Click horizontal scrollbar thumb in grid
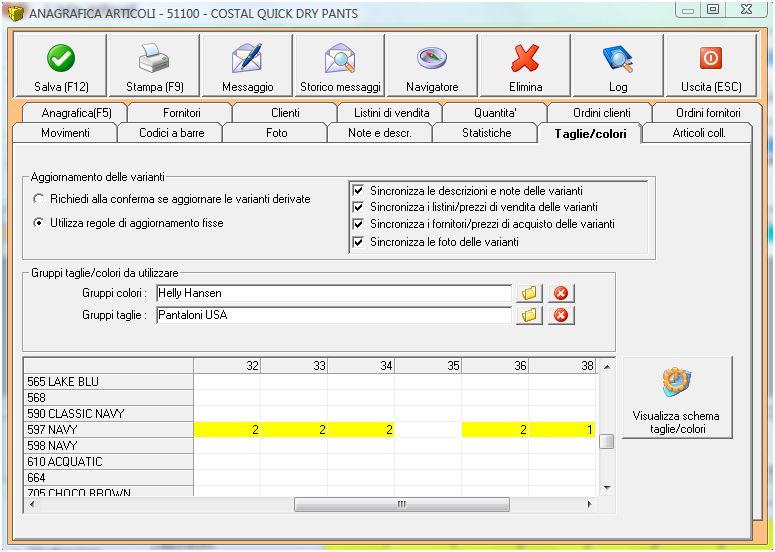 click(x=401, y=505)
